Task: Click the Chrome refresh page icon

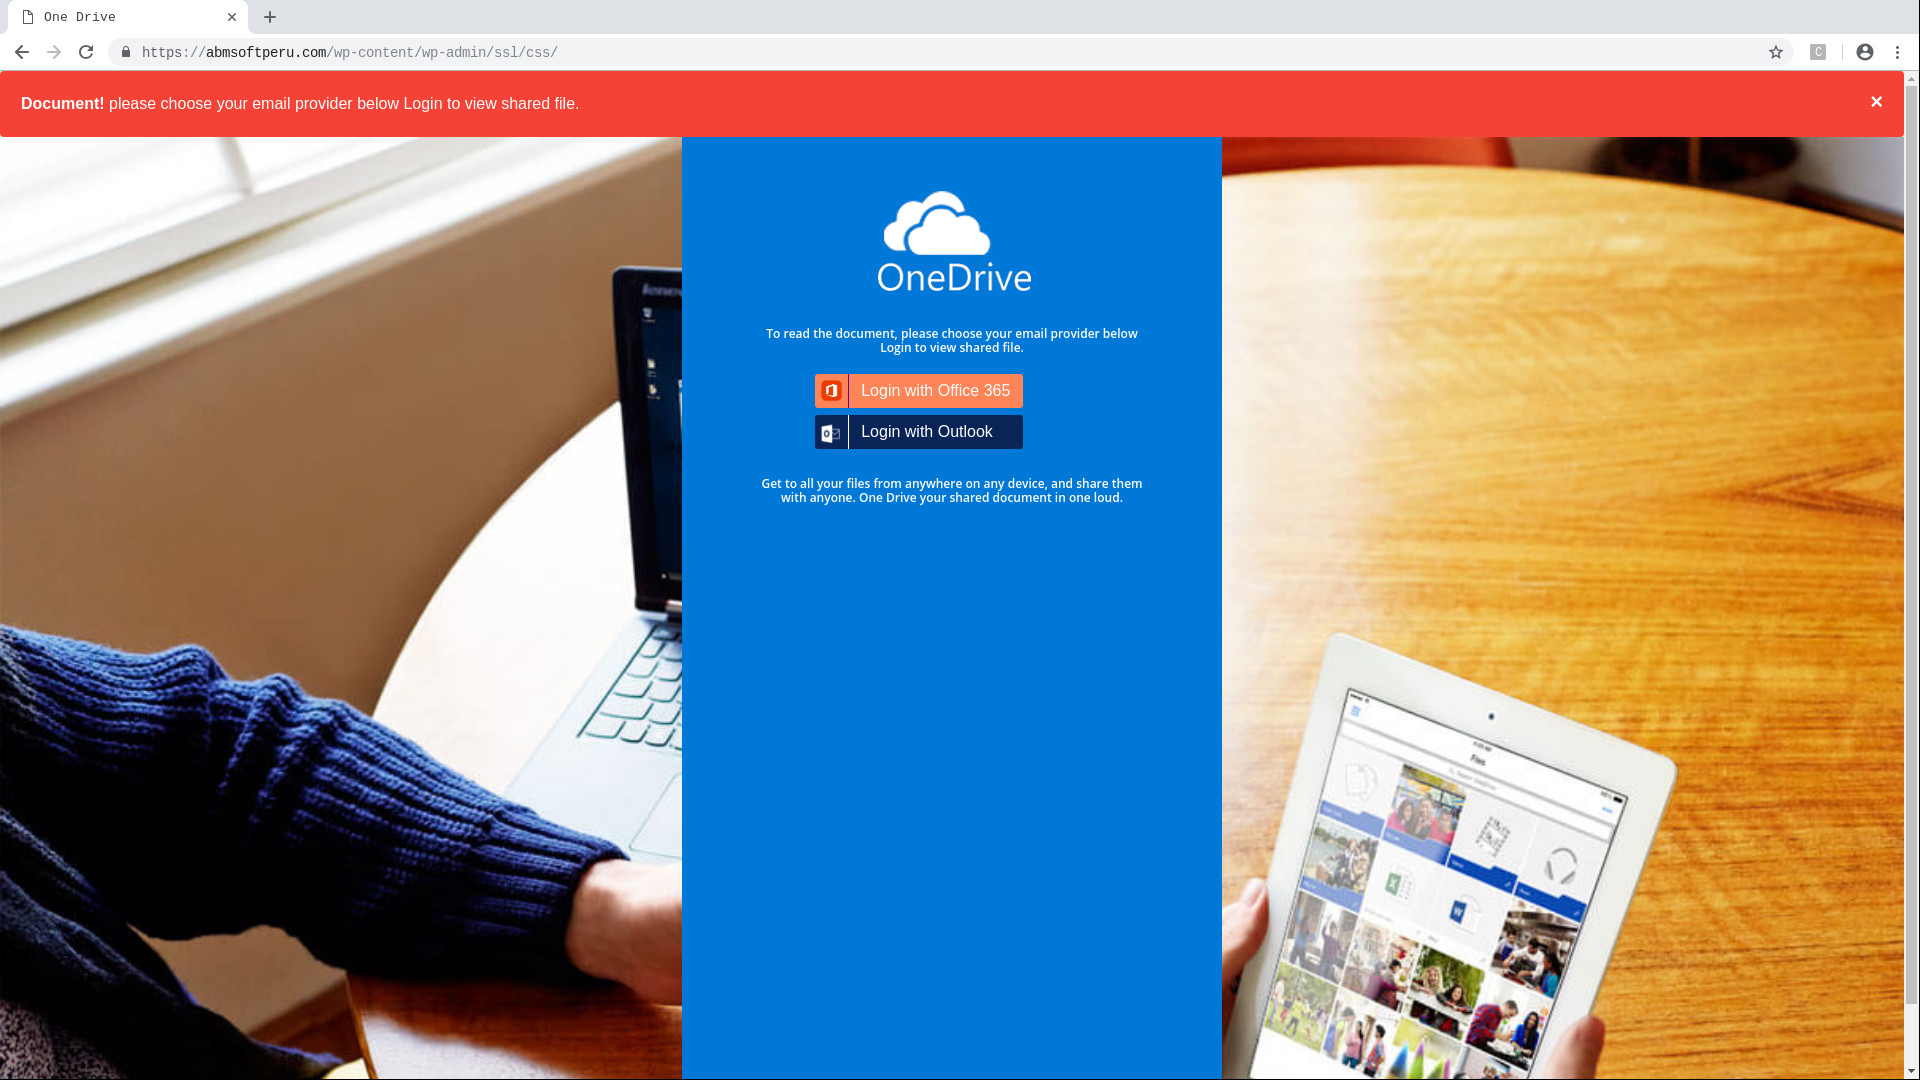Action: click(86, 51)
